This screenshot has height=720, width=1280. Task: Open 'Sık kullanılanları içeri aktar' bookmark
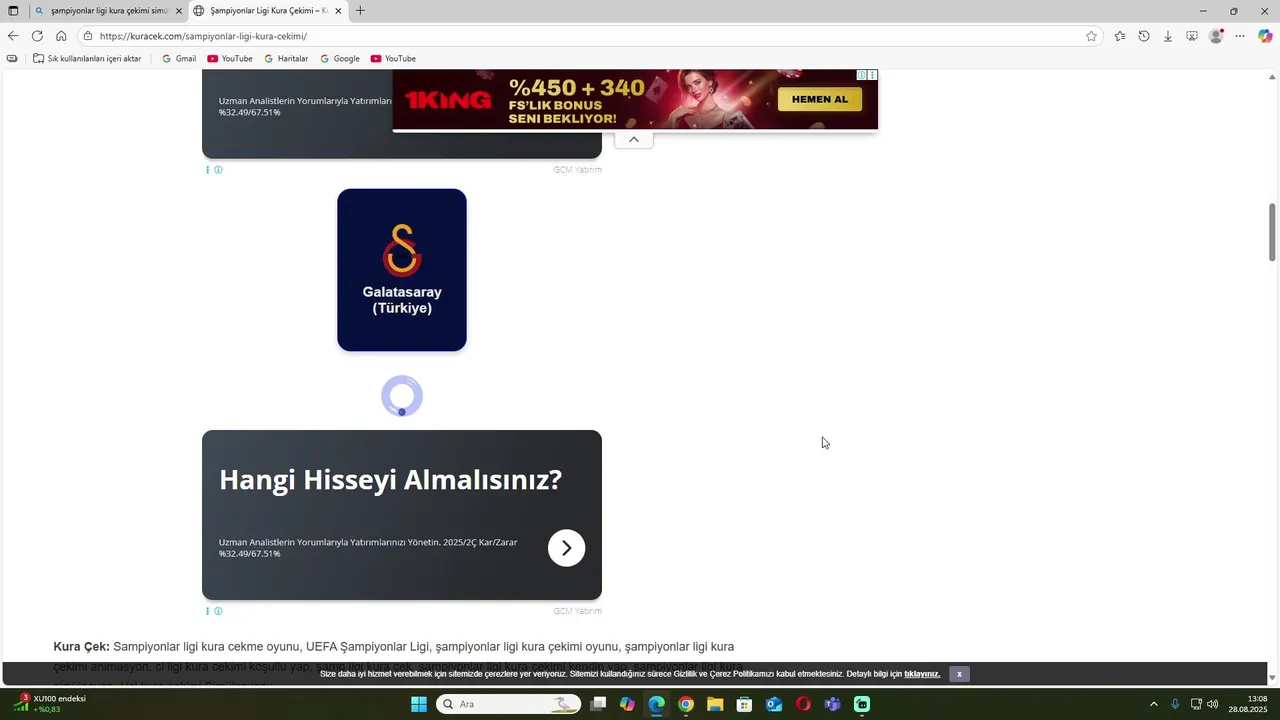87,59
